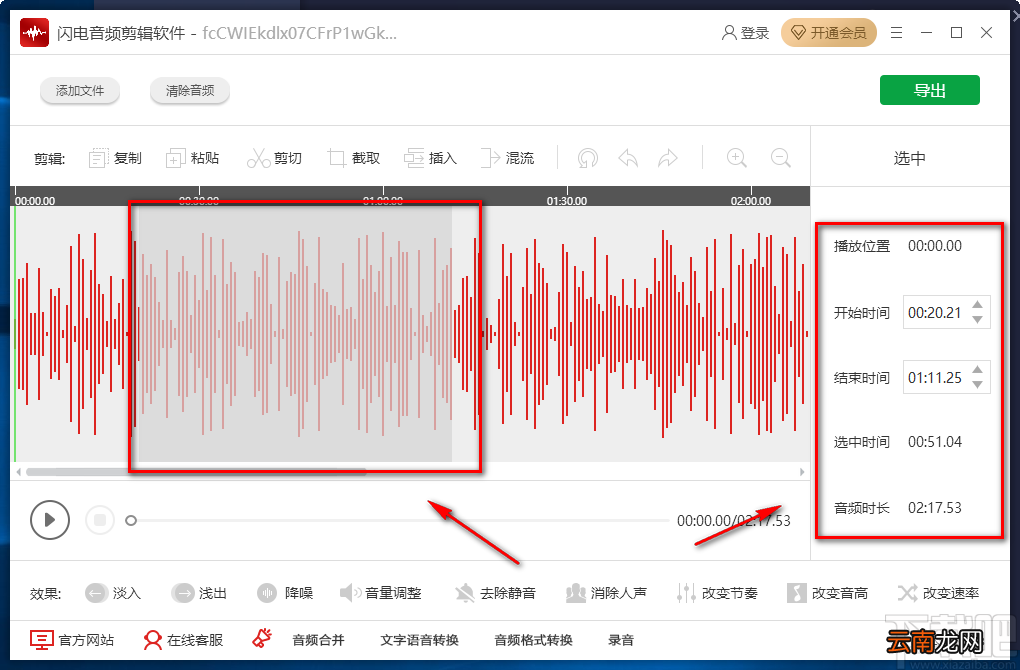Open 文字语音转换 text-to-speech tool
This screenshot has height=670, width=1020.
420,640
